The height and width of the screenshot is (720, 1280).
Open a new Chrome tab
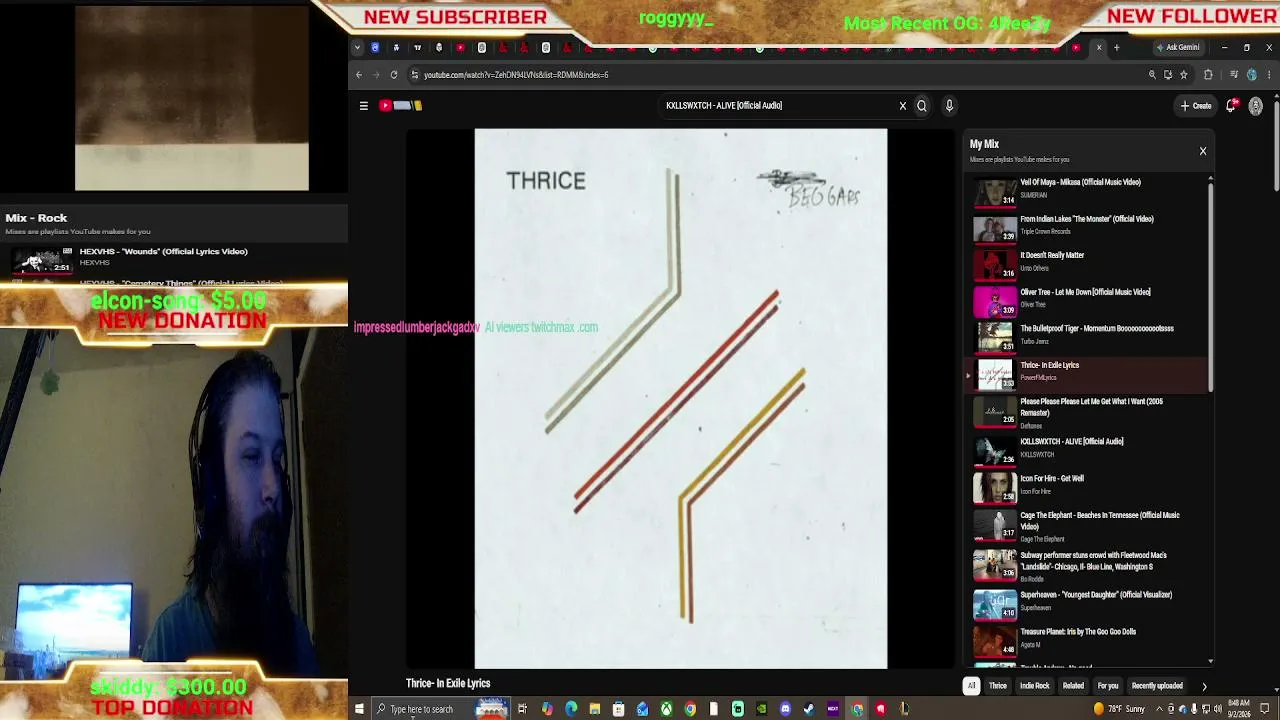(1117, 47)
